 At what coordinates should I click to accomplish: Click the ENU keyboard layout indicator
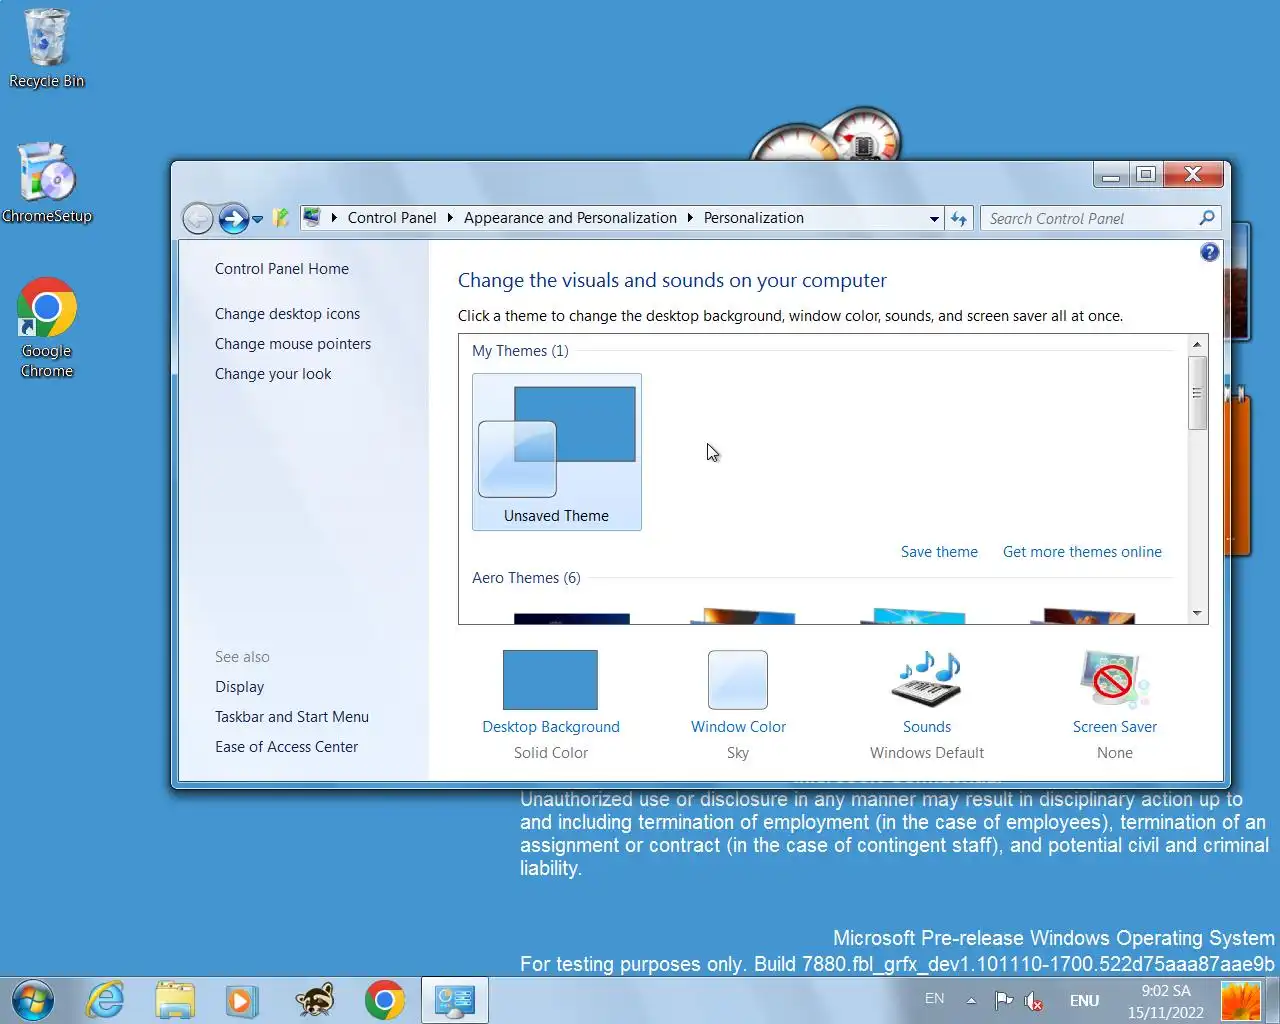1084,1000
